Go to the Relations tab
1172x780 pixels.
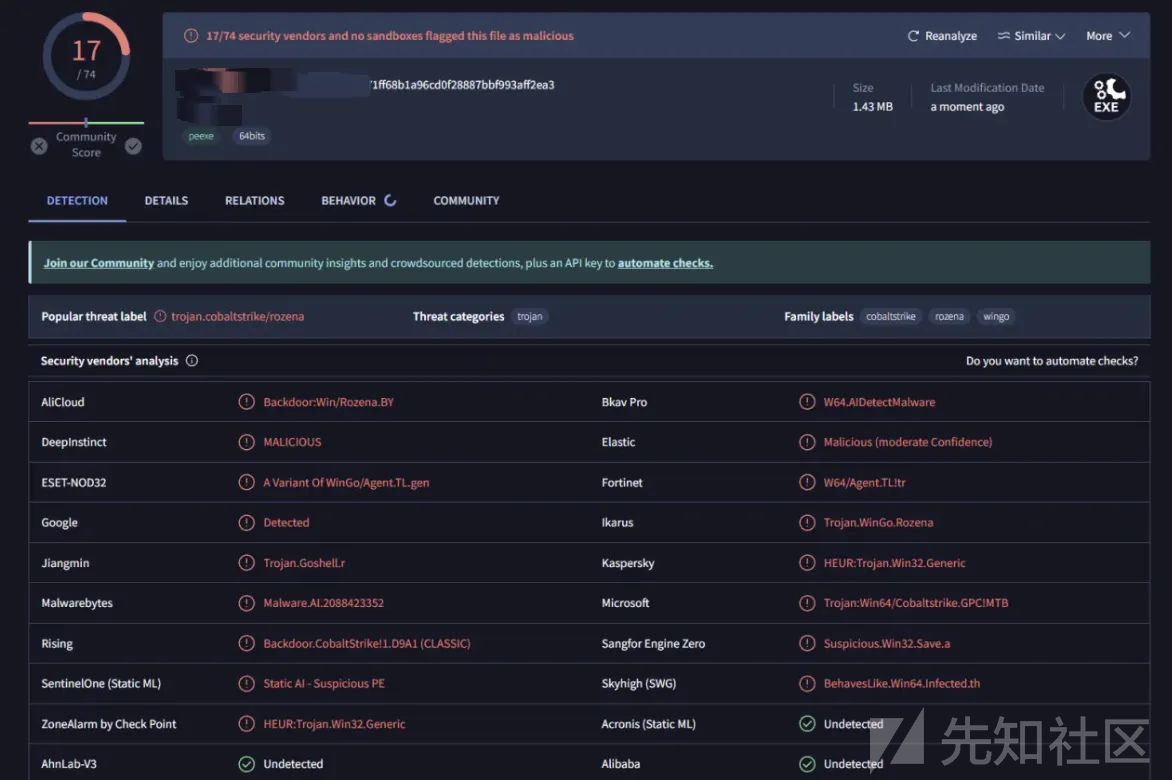point(255,200)
